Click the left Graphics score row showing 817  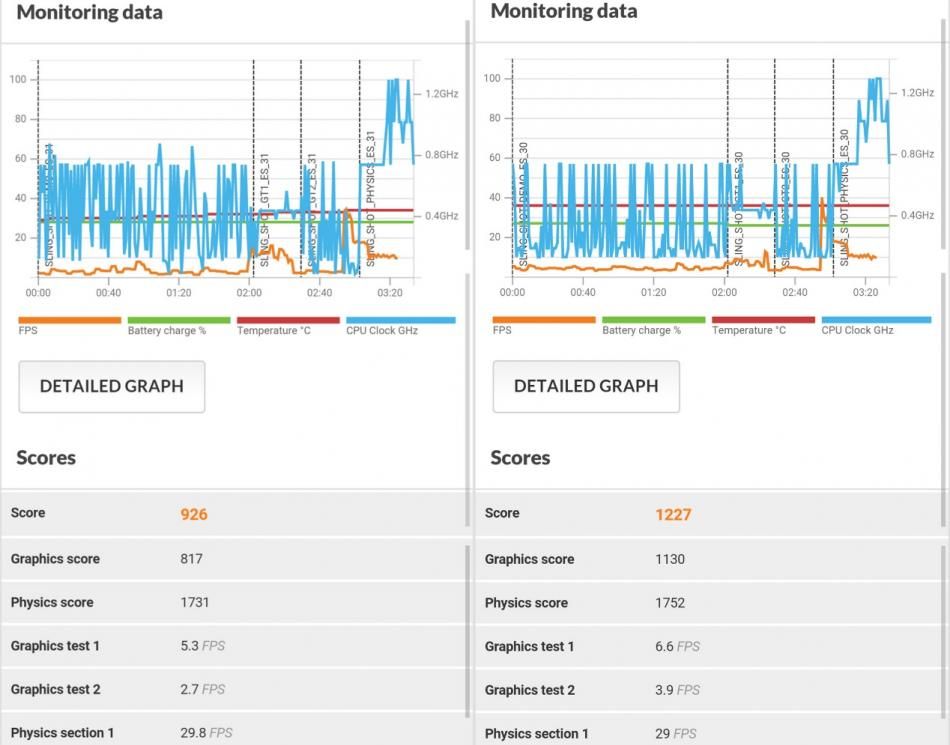233,559
